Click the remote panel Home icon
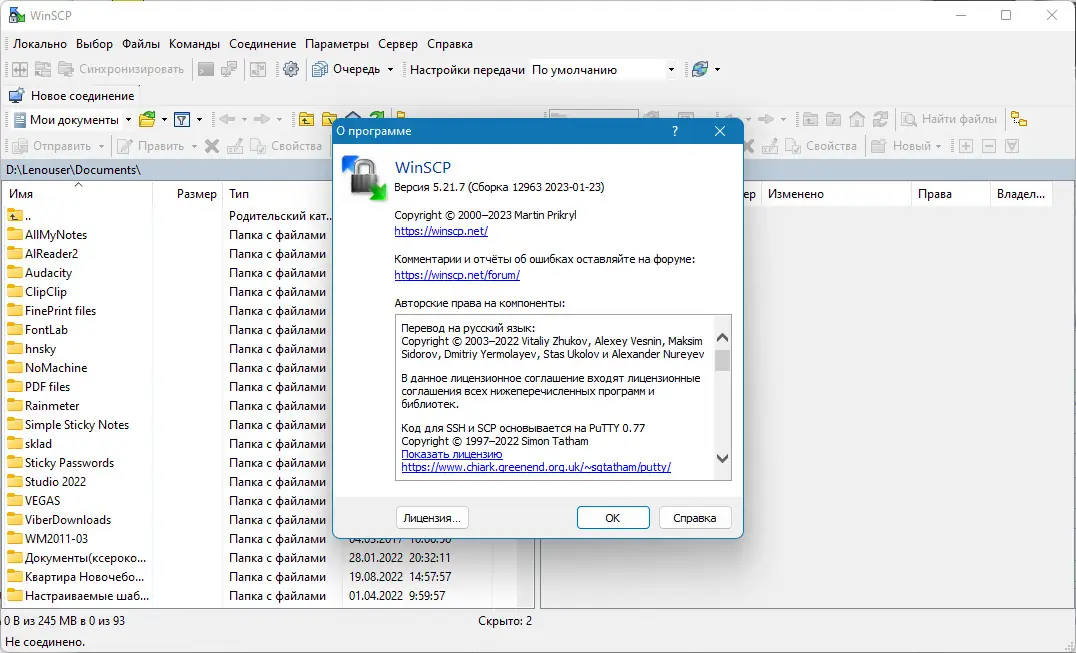Screen dimensions: 1076x653 tap(856, 119)
